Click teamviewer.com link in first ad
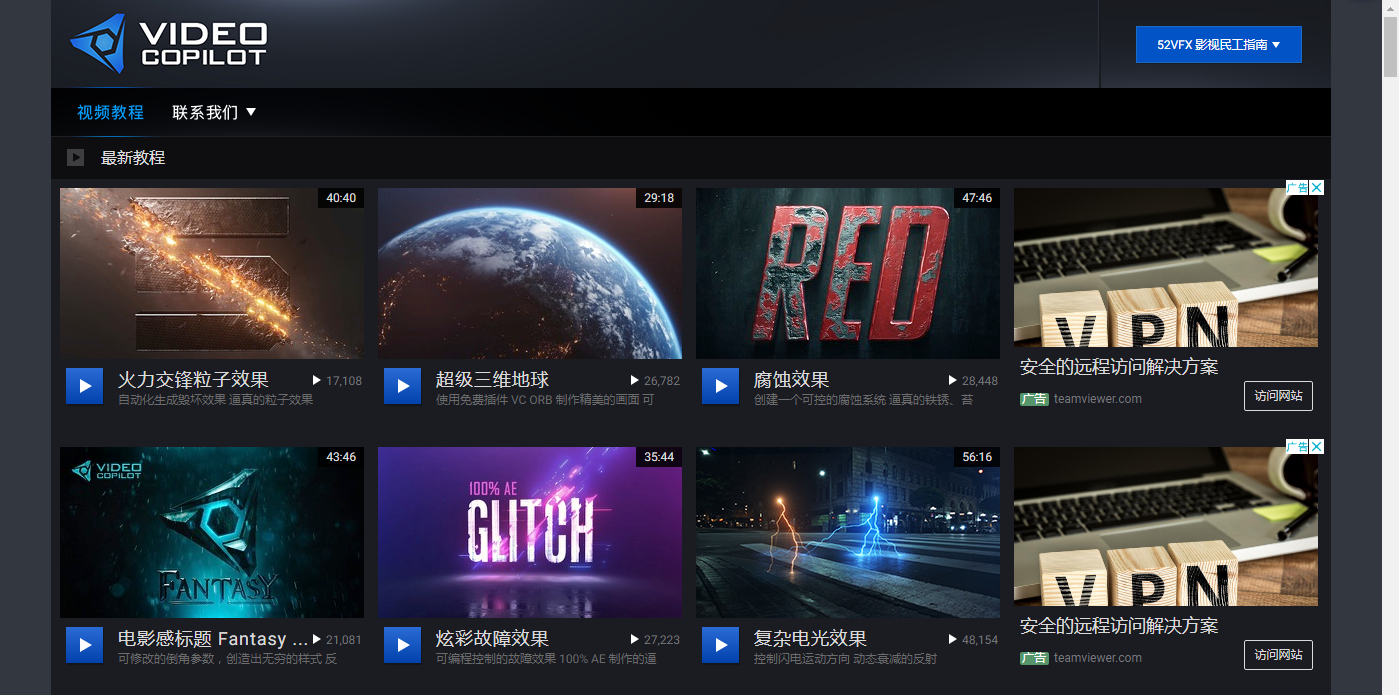 pyautogui.click(x=1097, y=399)
